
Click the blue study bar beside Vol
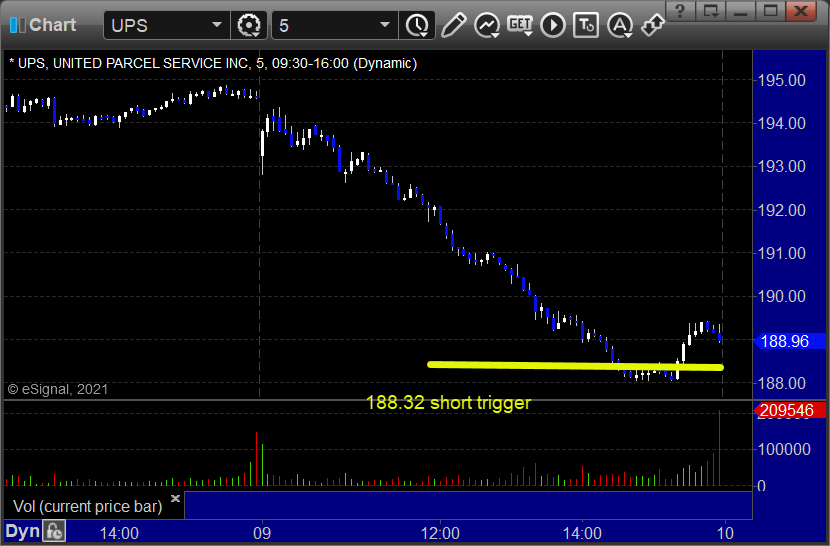pos(468,505)
